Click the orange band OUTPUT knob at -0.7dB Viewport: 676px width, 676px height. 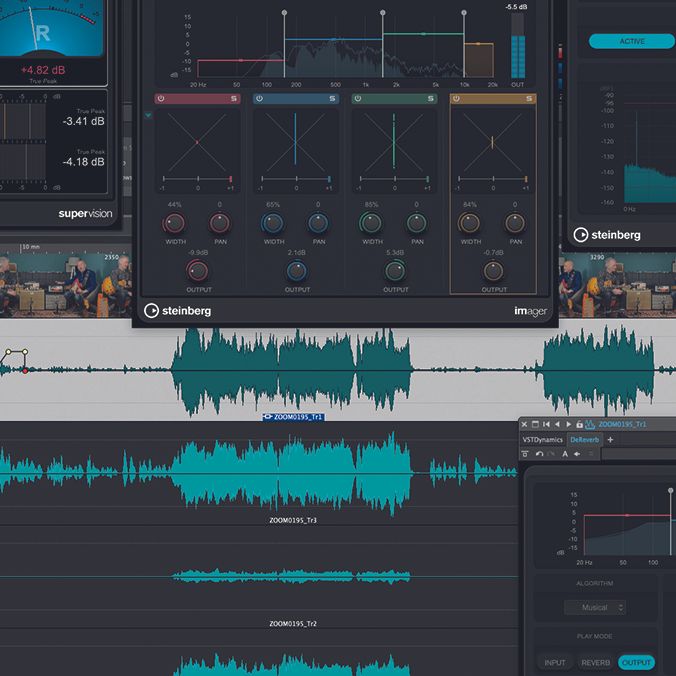pos(493,271)
